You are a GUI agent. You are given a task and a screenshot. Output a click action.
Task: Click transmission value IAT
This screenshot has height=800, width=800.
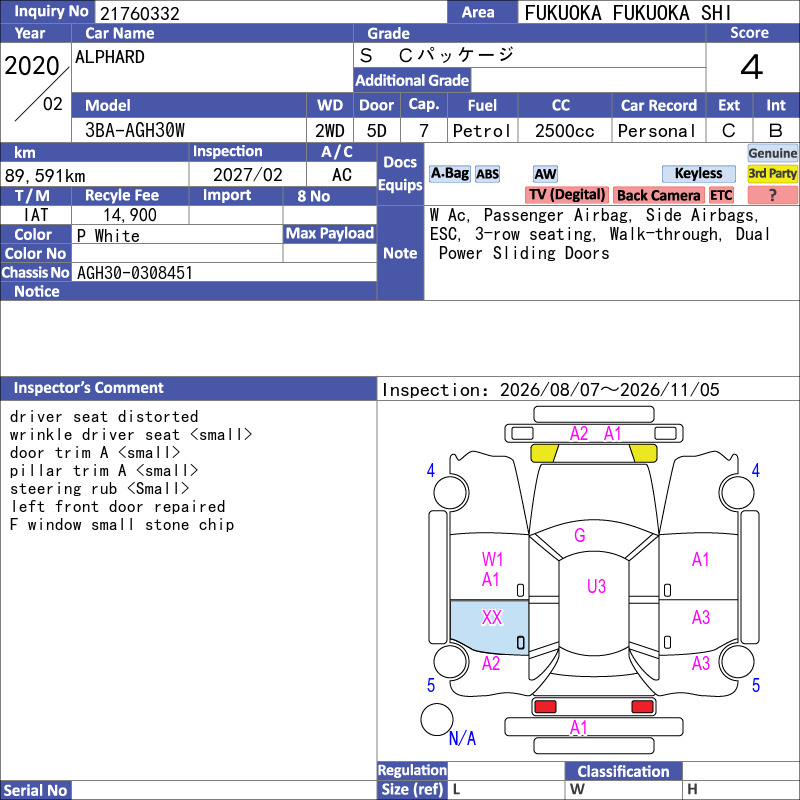[36, 215]
